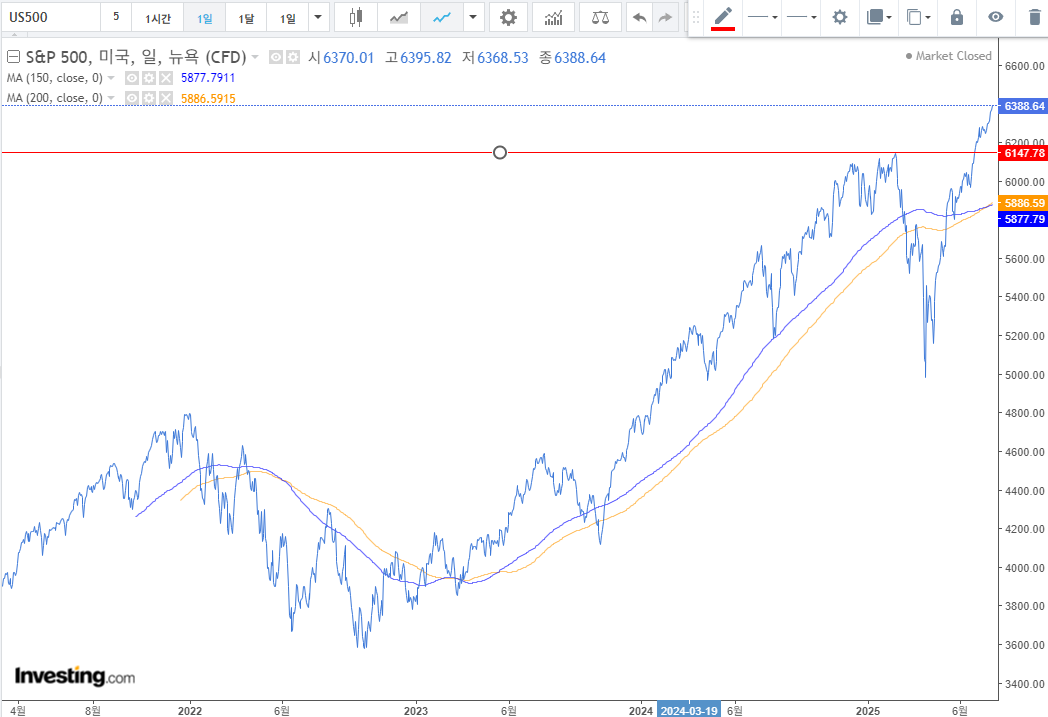Open the compare symbols scales icon

tap(600, 17)
